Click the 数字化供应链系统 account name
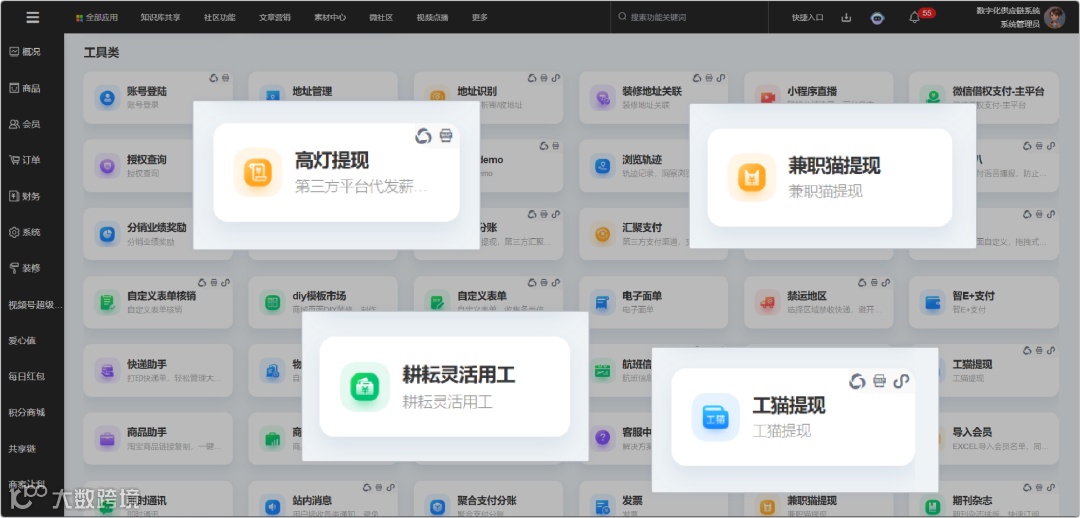The image size is (1080, 518). tap(1008, 10)
